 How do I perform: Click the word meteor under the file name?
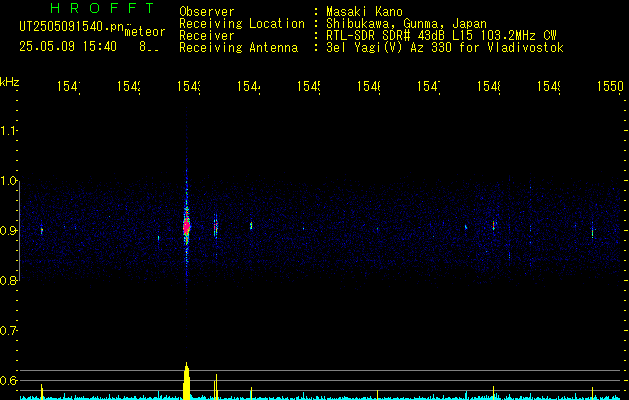[145, 32]
